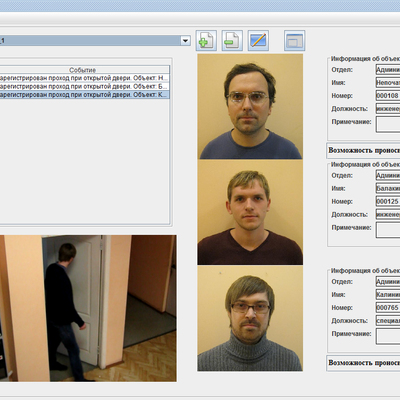Screen dimensions: 400x400
Task: Click the remove document icon with green minus
Action: pyautogui.click(x=232, y=41)
